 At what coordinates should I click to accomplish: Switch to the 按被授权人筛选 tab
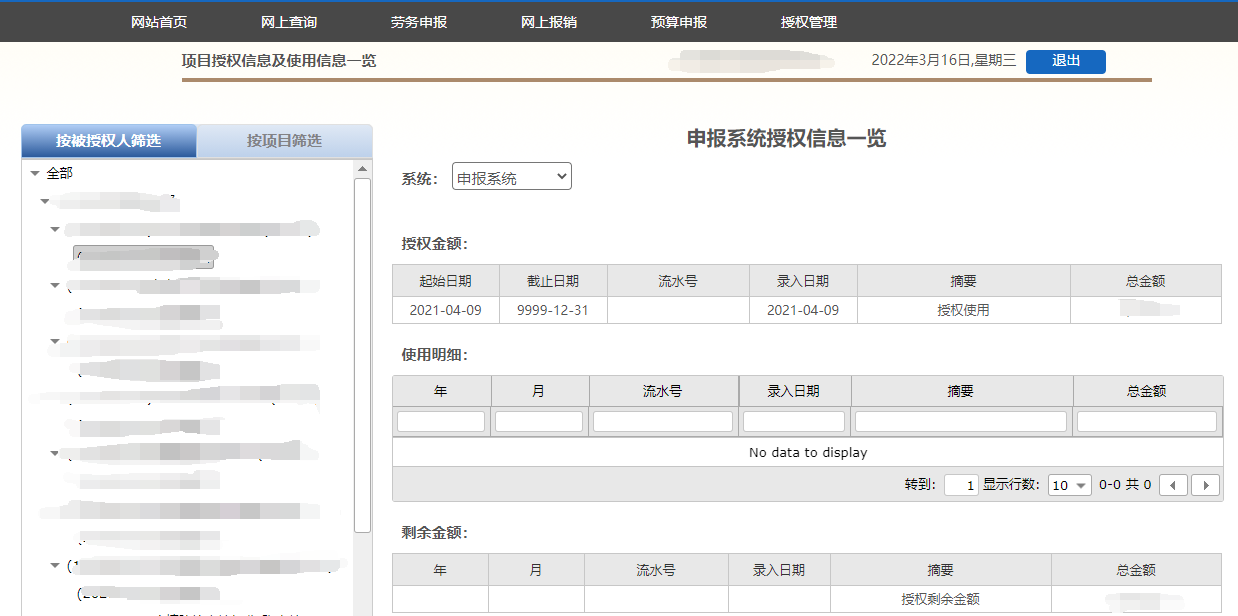click(x=109, y=141)
